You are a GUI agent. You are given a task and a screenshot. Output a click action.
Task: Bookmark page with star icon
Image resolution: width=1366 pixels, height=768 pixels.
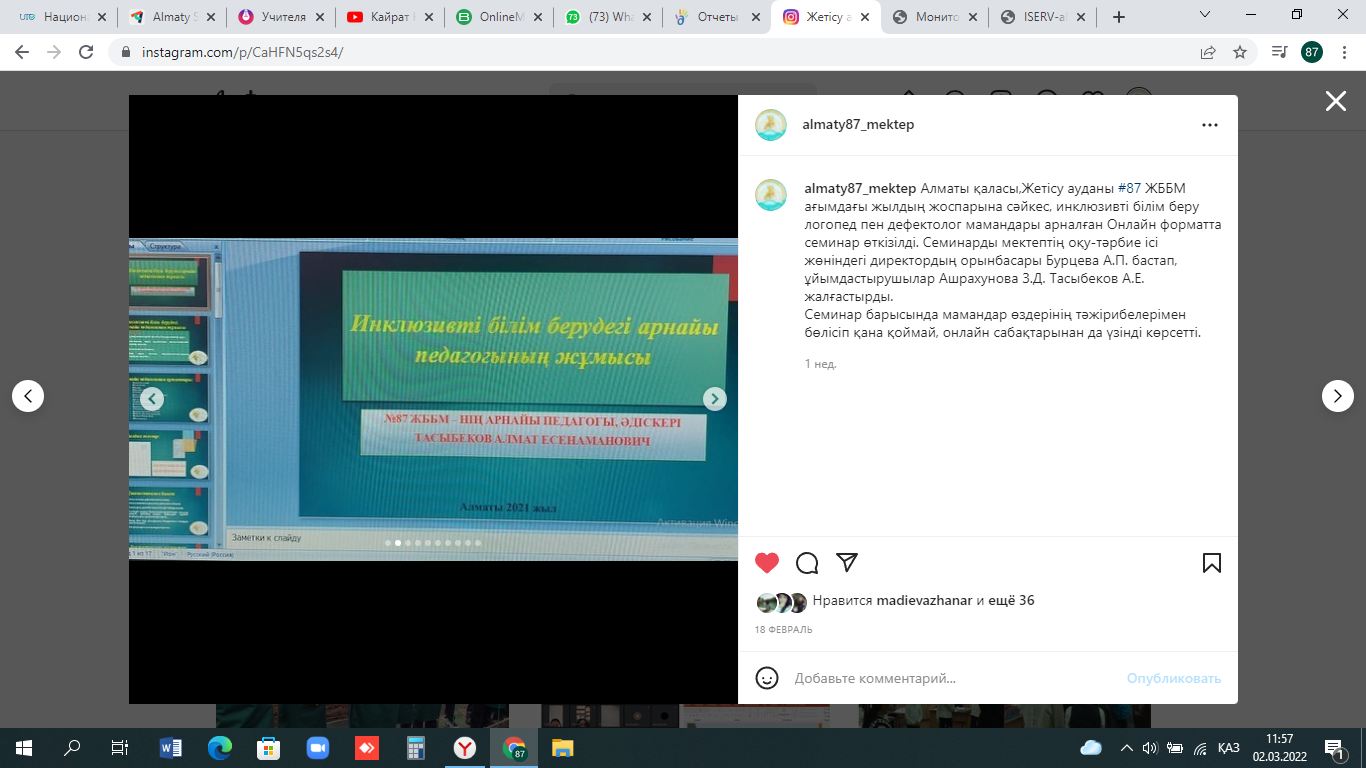pyautogui.click(x=1240, y=52)
